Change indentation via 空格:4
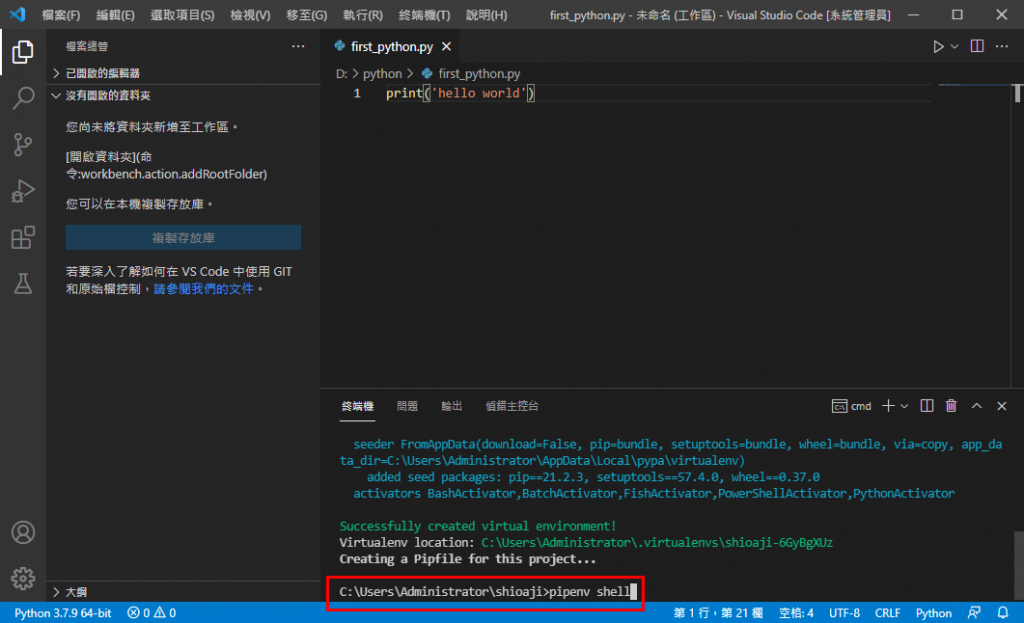The height and width of the screenshot is (623, 1024). click(796, 613)
